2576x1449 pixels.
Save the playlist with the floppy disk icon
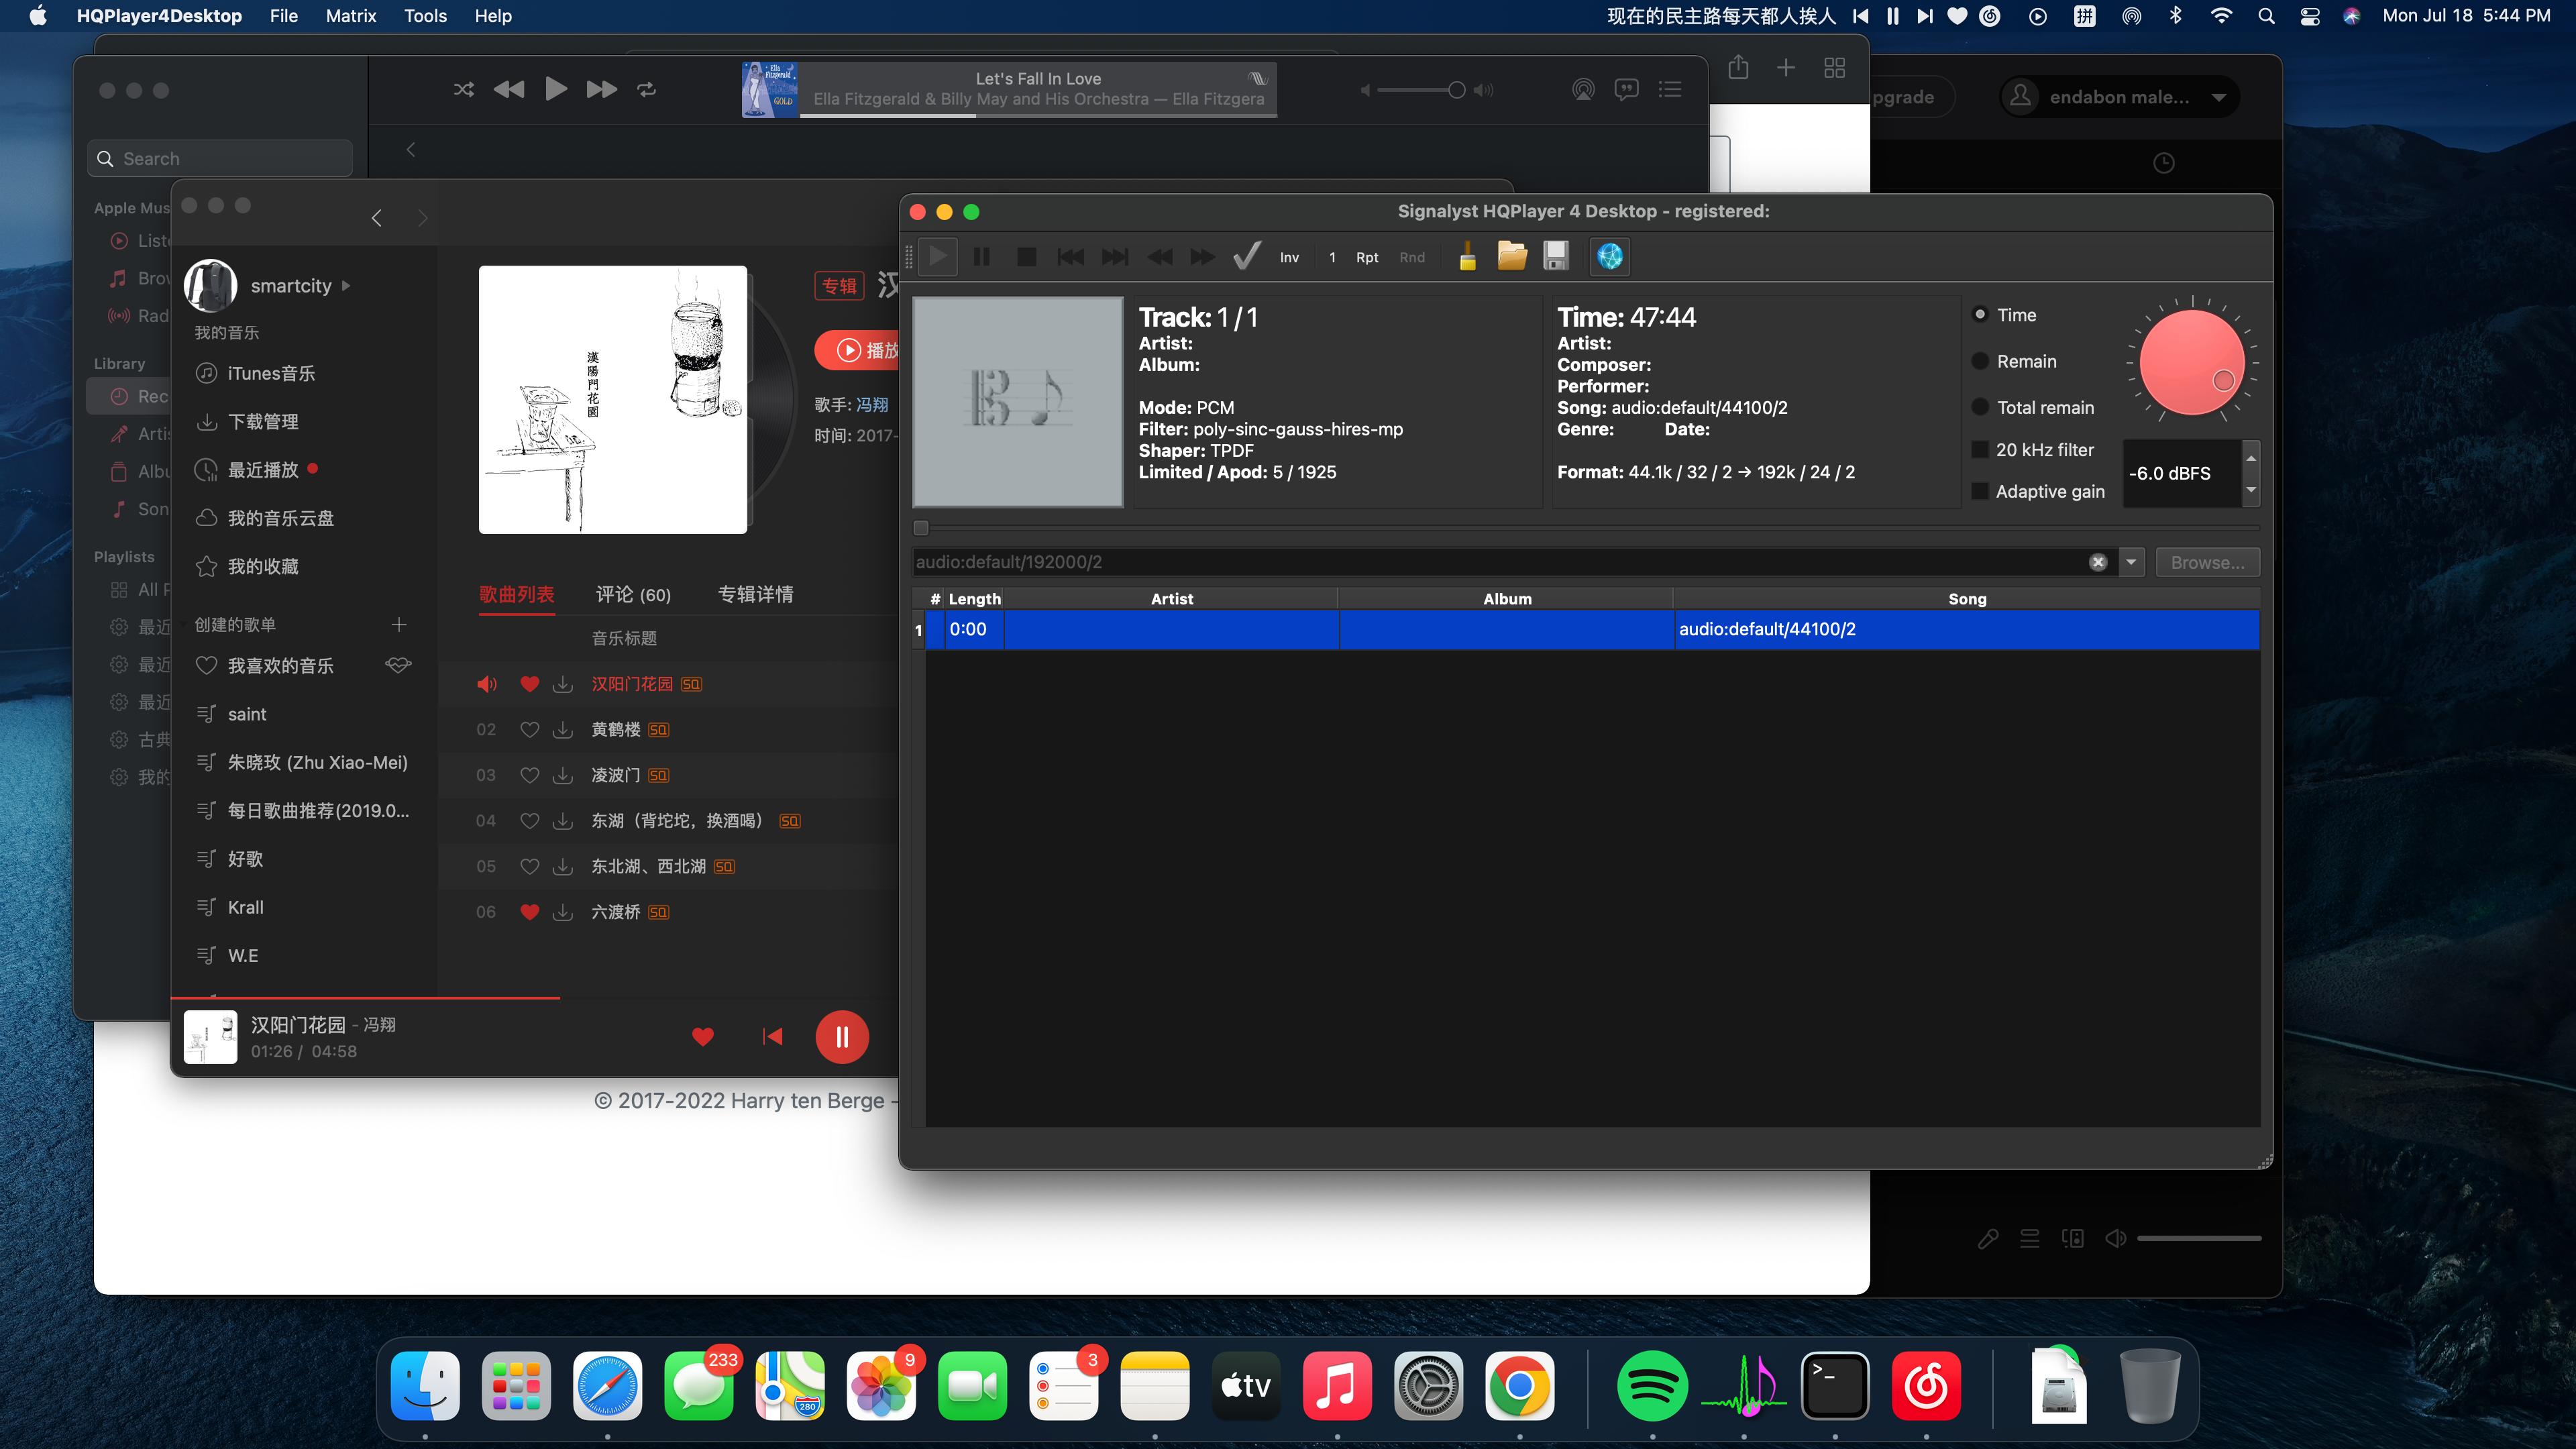pos(1555,257)
